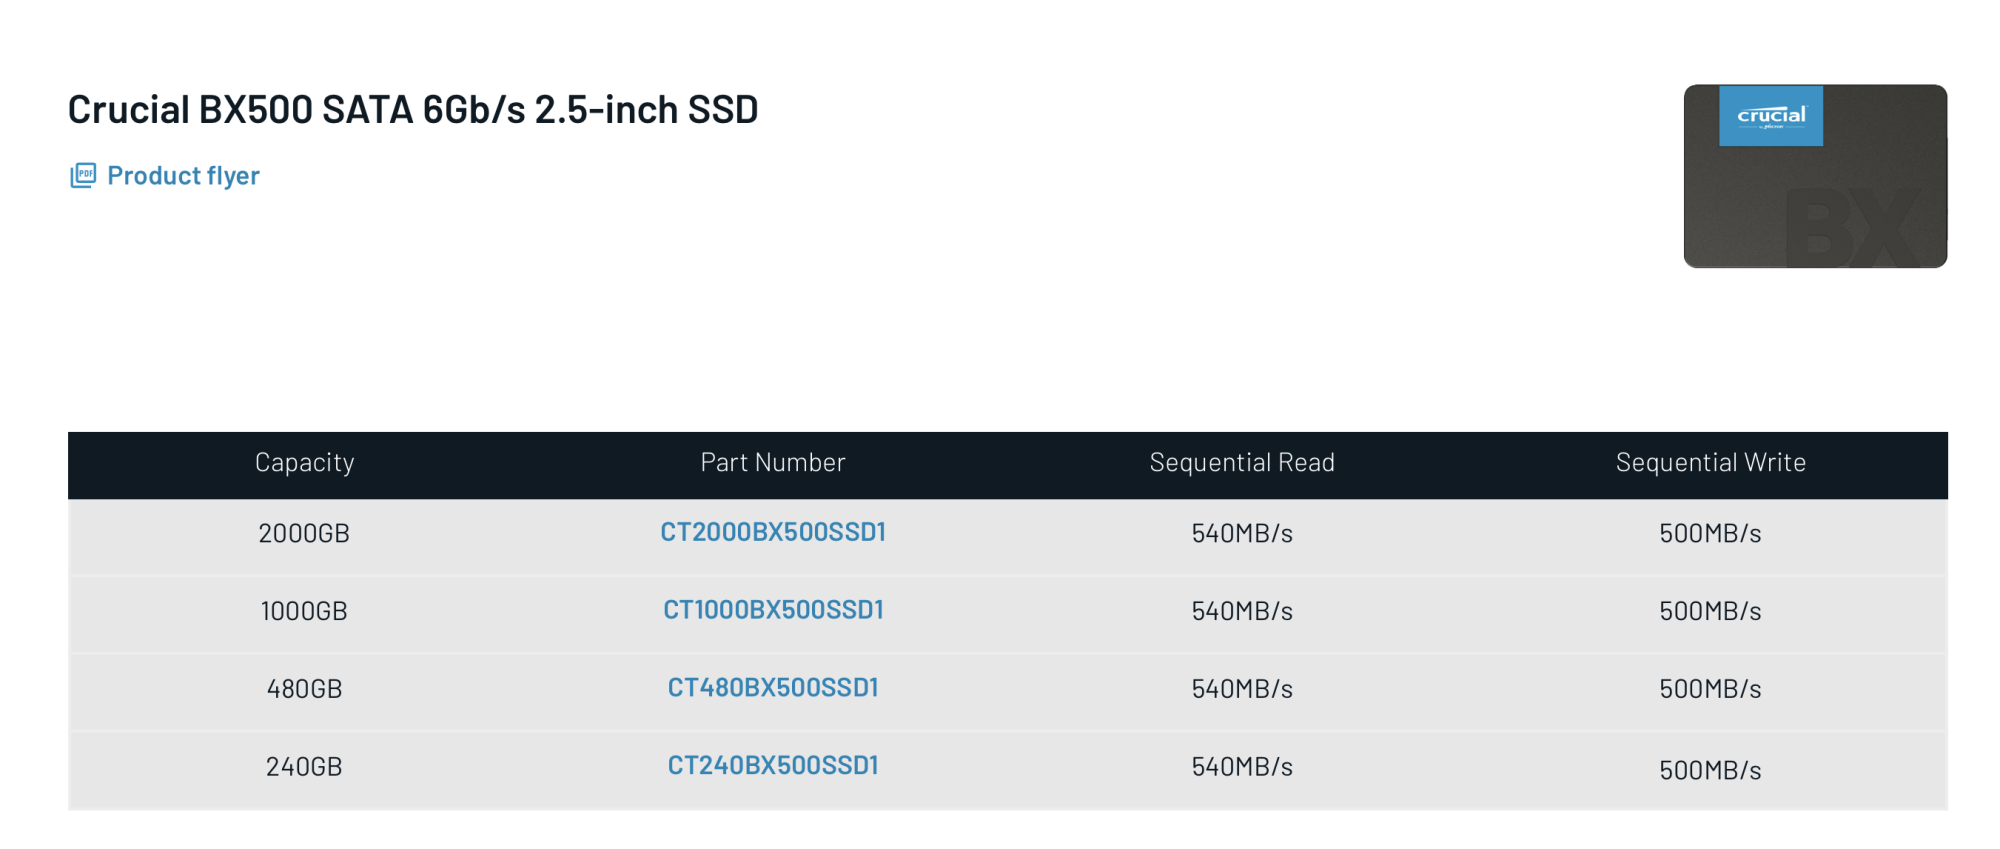Click the Sequential Read column header

[x=1242, y=462]
